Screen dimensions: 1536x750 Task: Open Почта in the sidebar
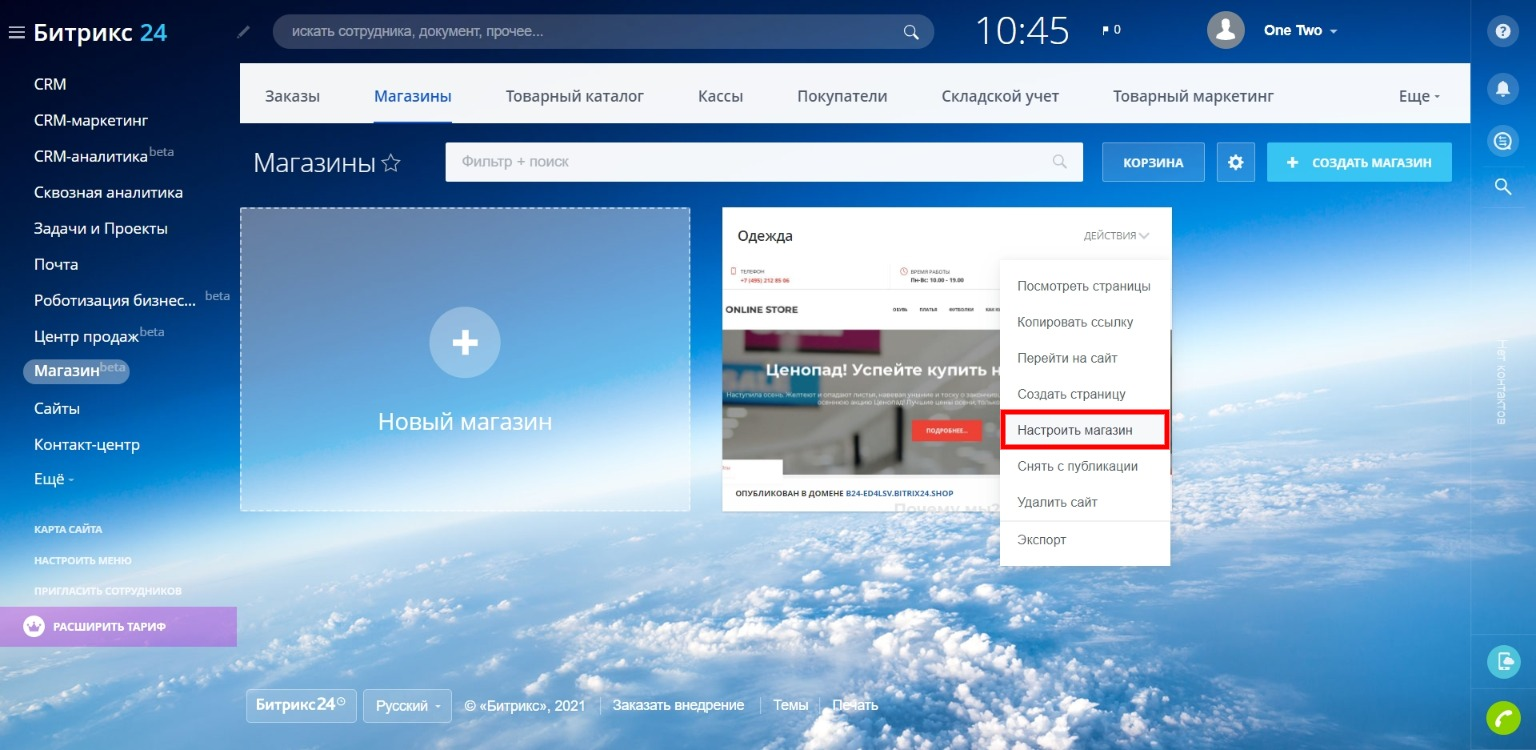tap(56, 264)
